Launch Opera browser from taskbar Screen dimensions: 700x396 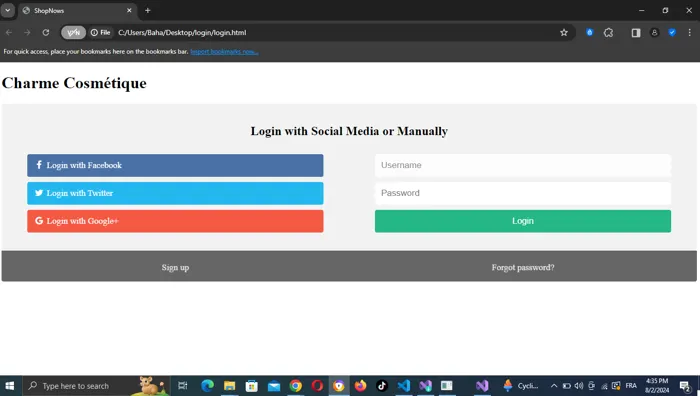[317, 386]
